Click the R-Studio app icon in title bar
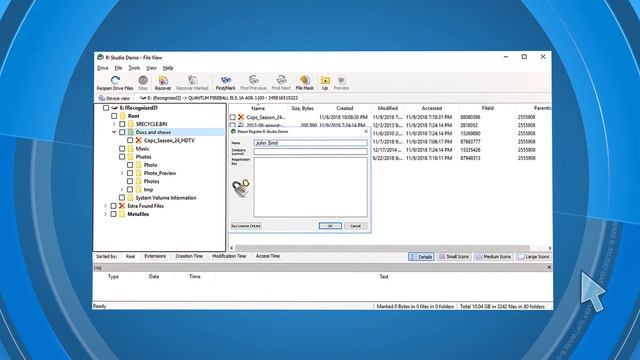This screenshot has width=640, height=360. pyautogui.click(x=100, y=58)
